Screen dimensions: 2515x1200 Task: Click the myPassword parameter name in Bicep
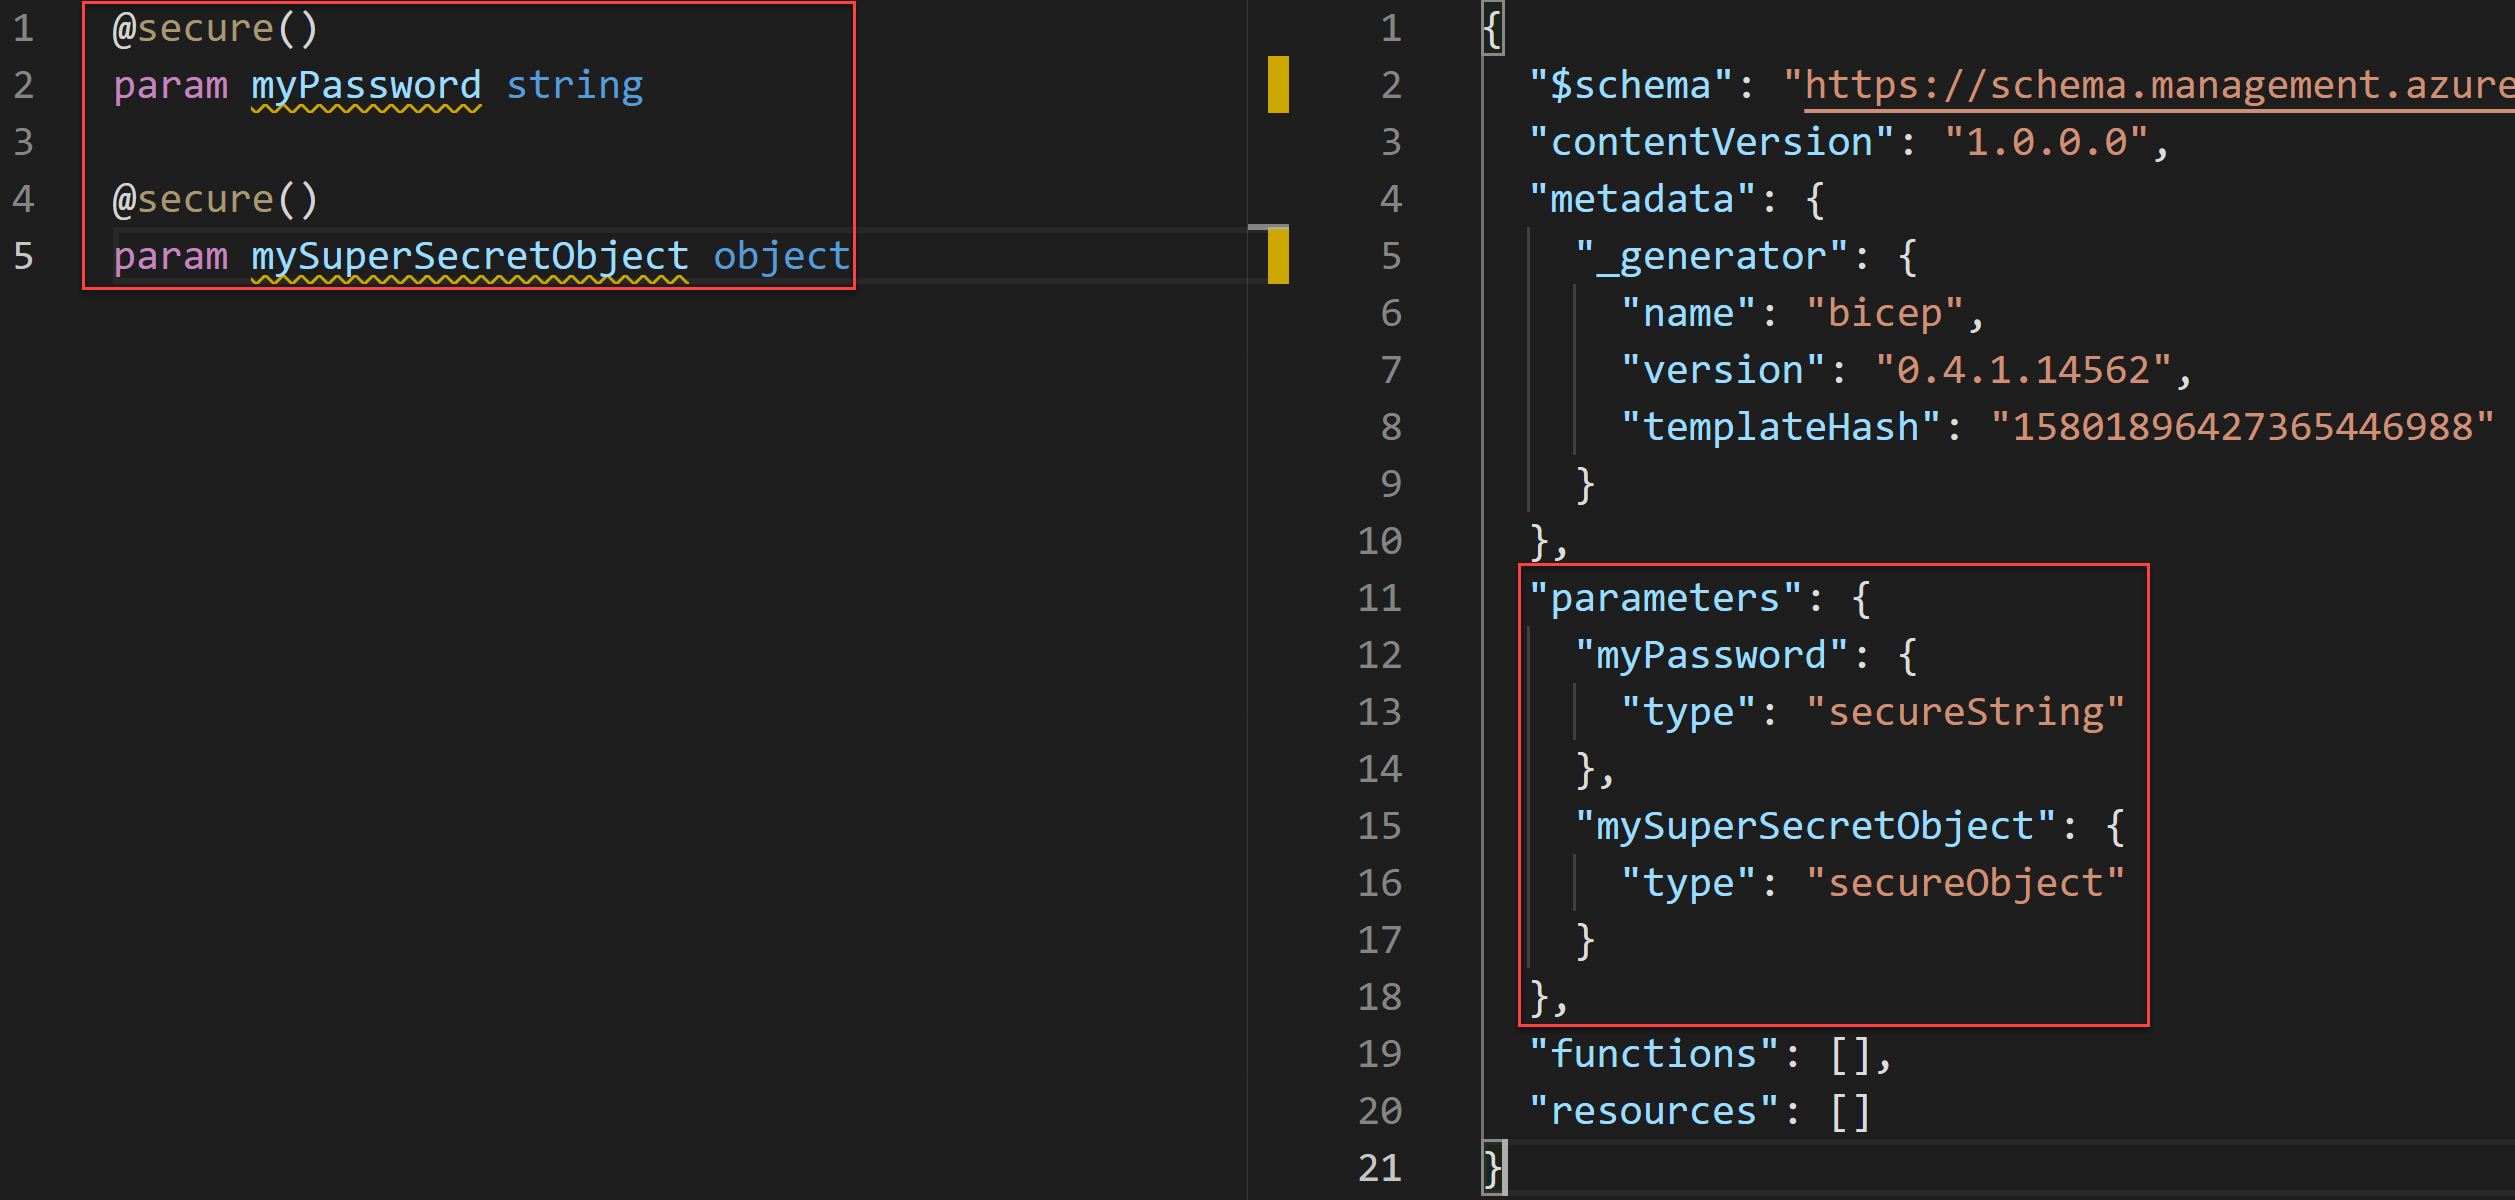(x=366, y=85)
